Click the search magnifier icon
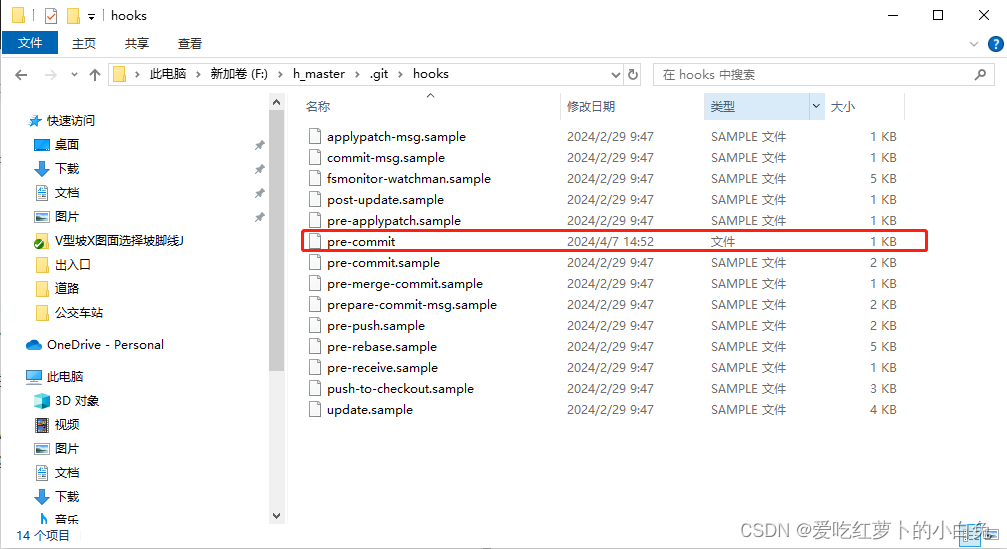Image resolution: width=1007 pixels, height=549 pixels. (x=980, y=74)
